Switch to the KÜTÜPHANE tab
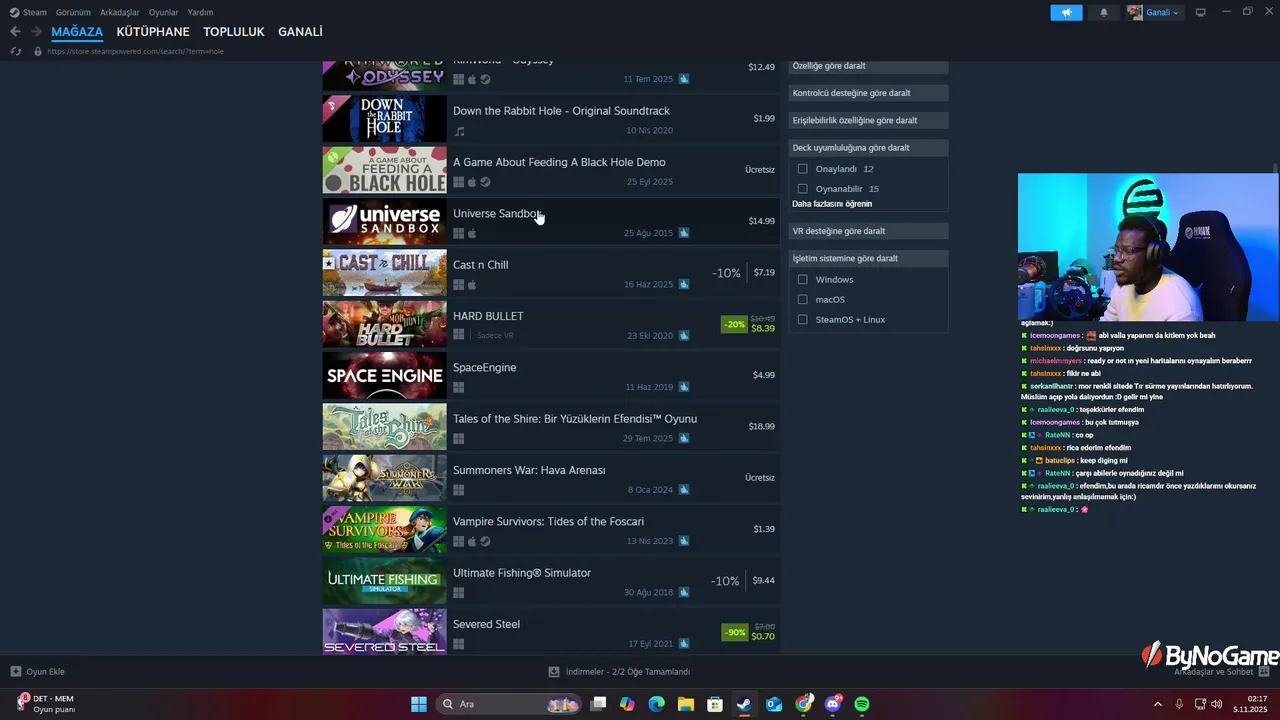 tap(153, 32)
